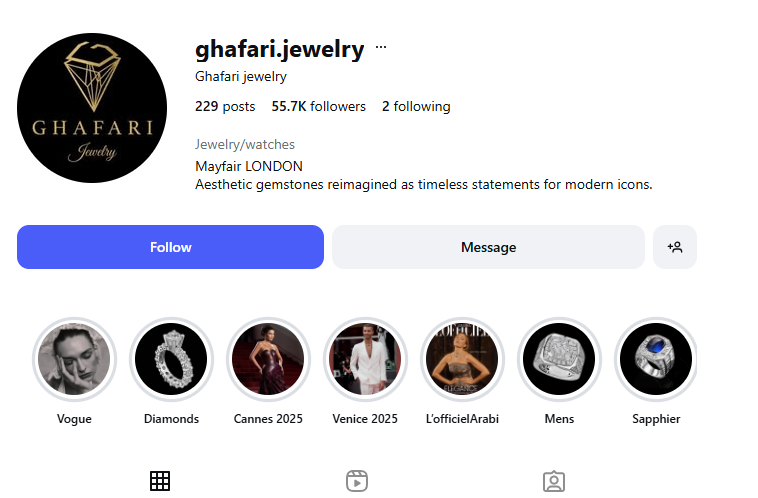Send a Message to this profile
758x498 pixels.
tap(488, 247)
